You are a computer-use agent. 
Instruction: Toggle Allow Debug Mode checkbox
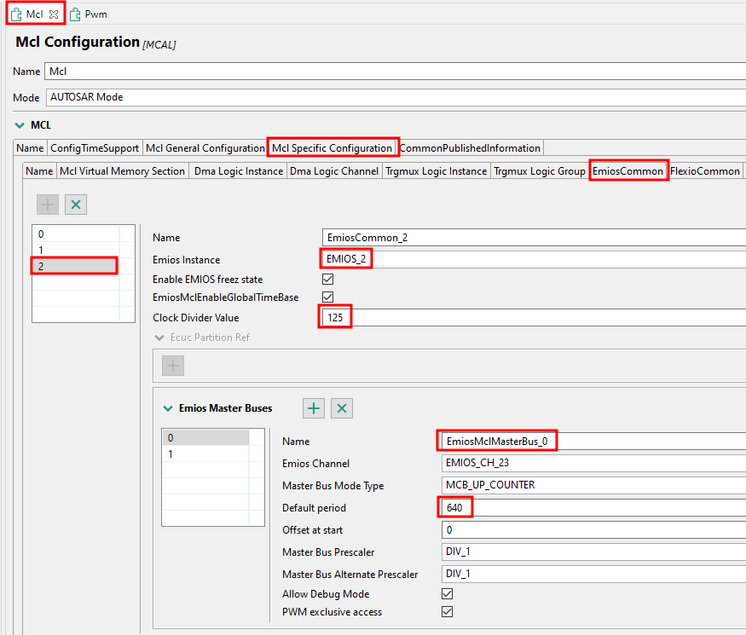pyautogui.click(x=447, y=594)
